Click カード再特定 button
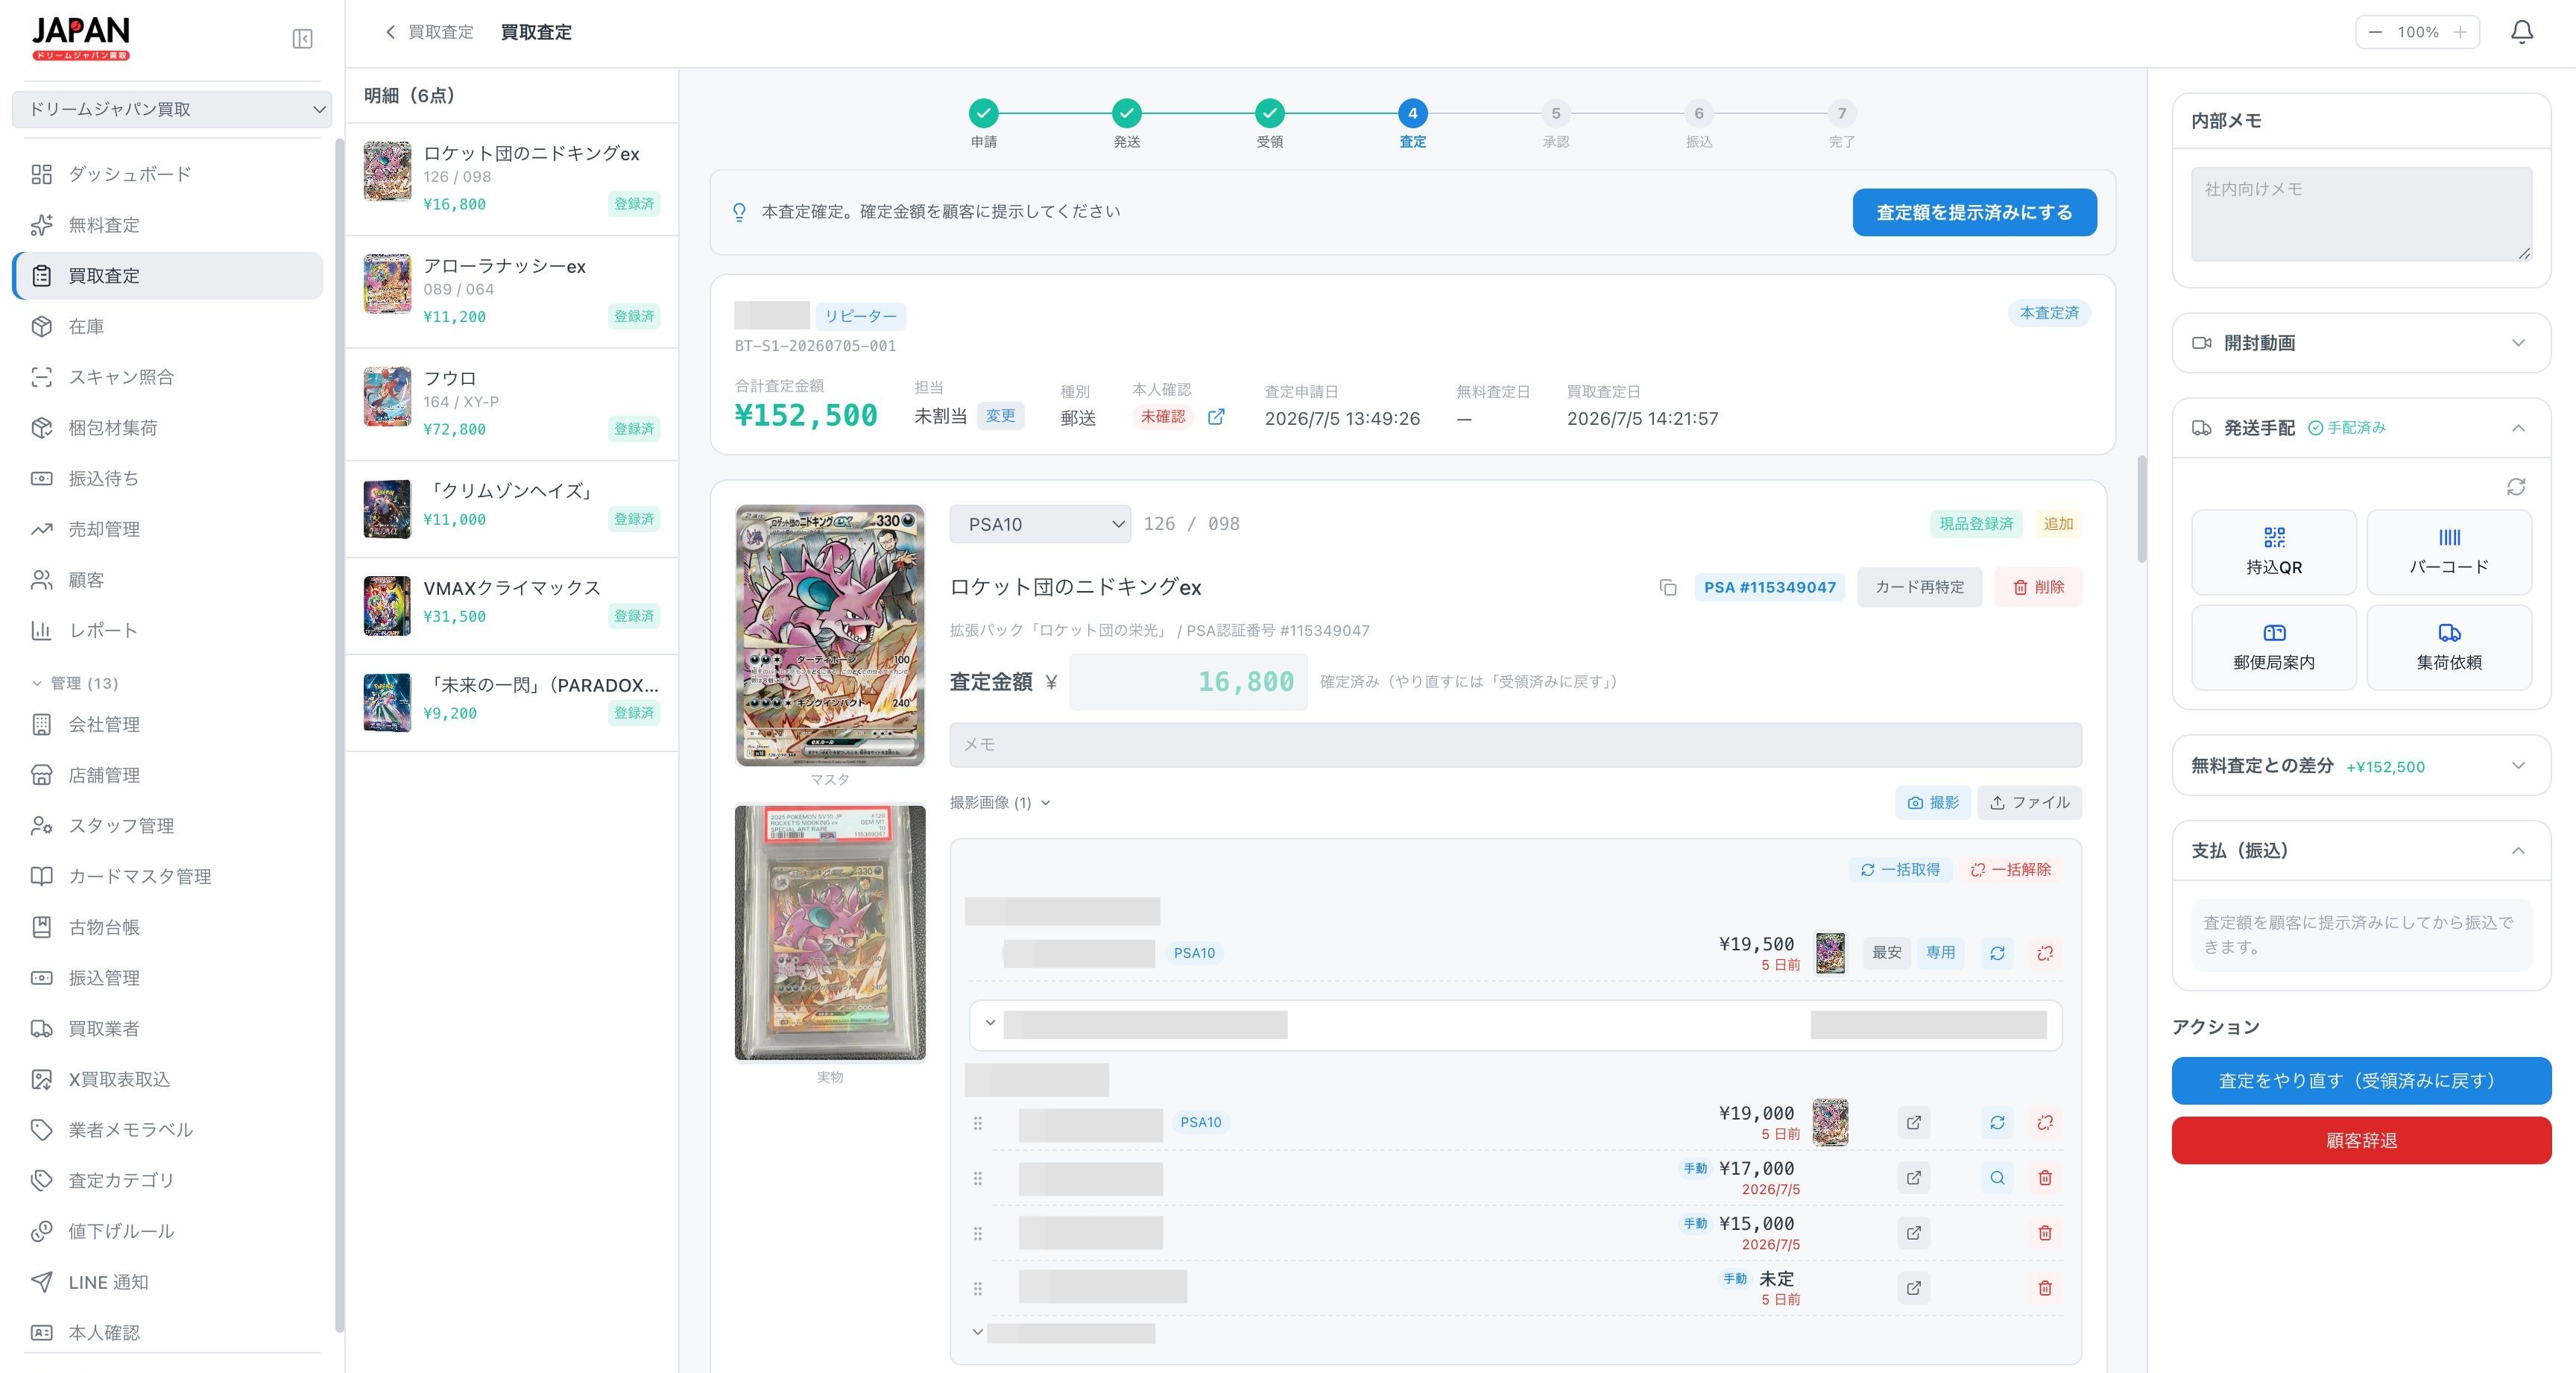 tap(1919, 587)
